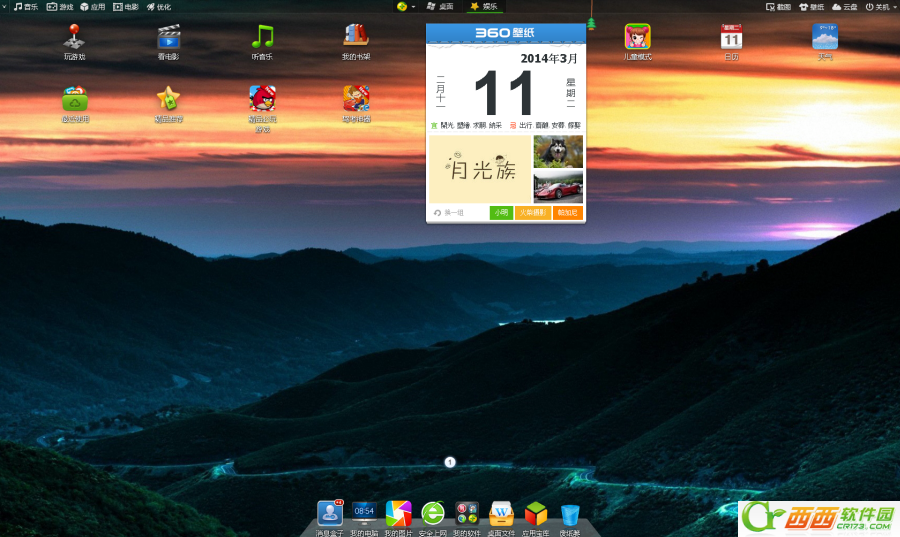This screenshot has width=900, height=537.
Task: Click 换一组 refresh wallpapers link
Action: pyautogui.click(x=448, y=213)
